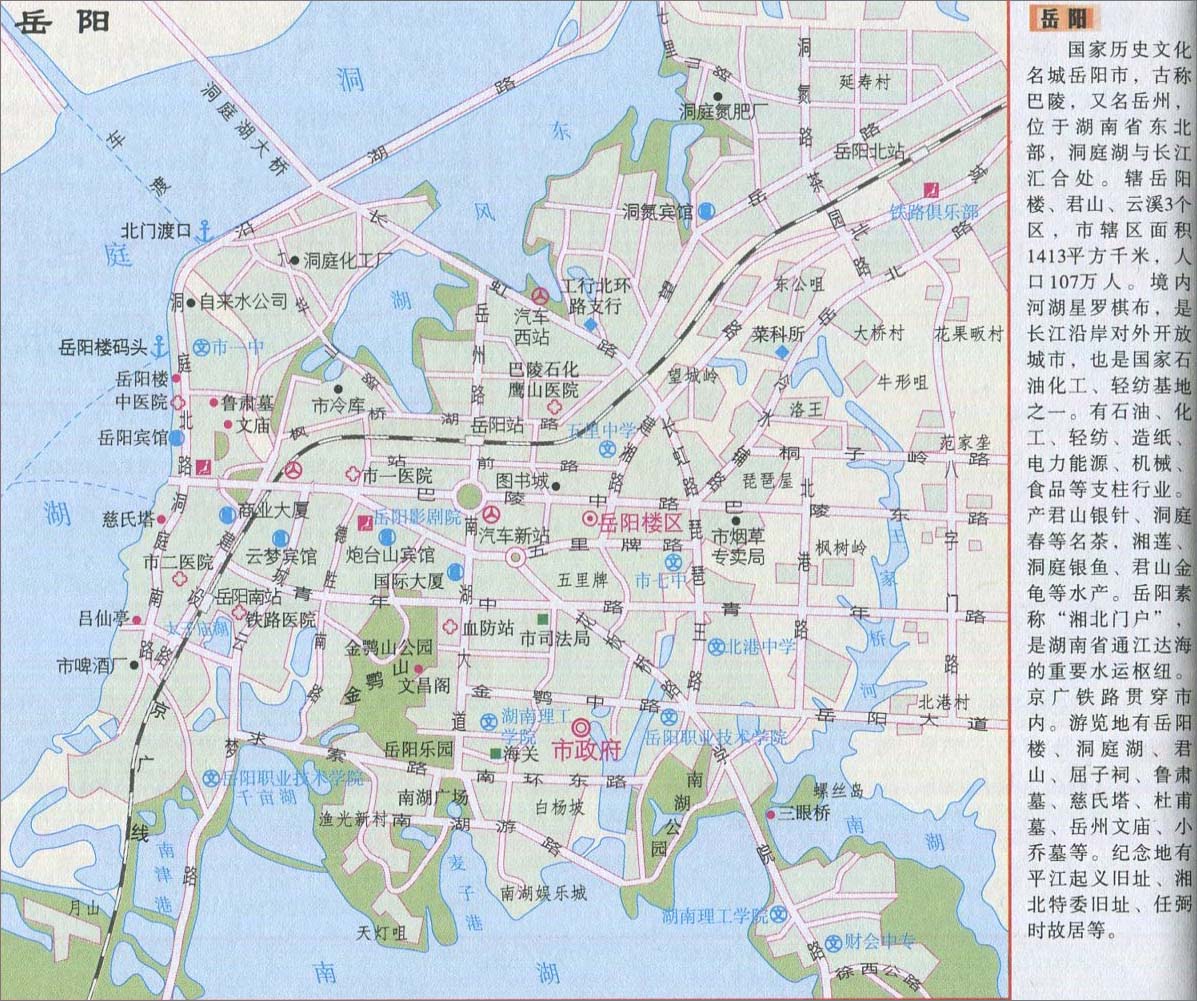Screen dimensions: 1197x1001
Task: Select the bus station icon at 汽车西站
Action: click(539, 296)
